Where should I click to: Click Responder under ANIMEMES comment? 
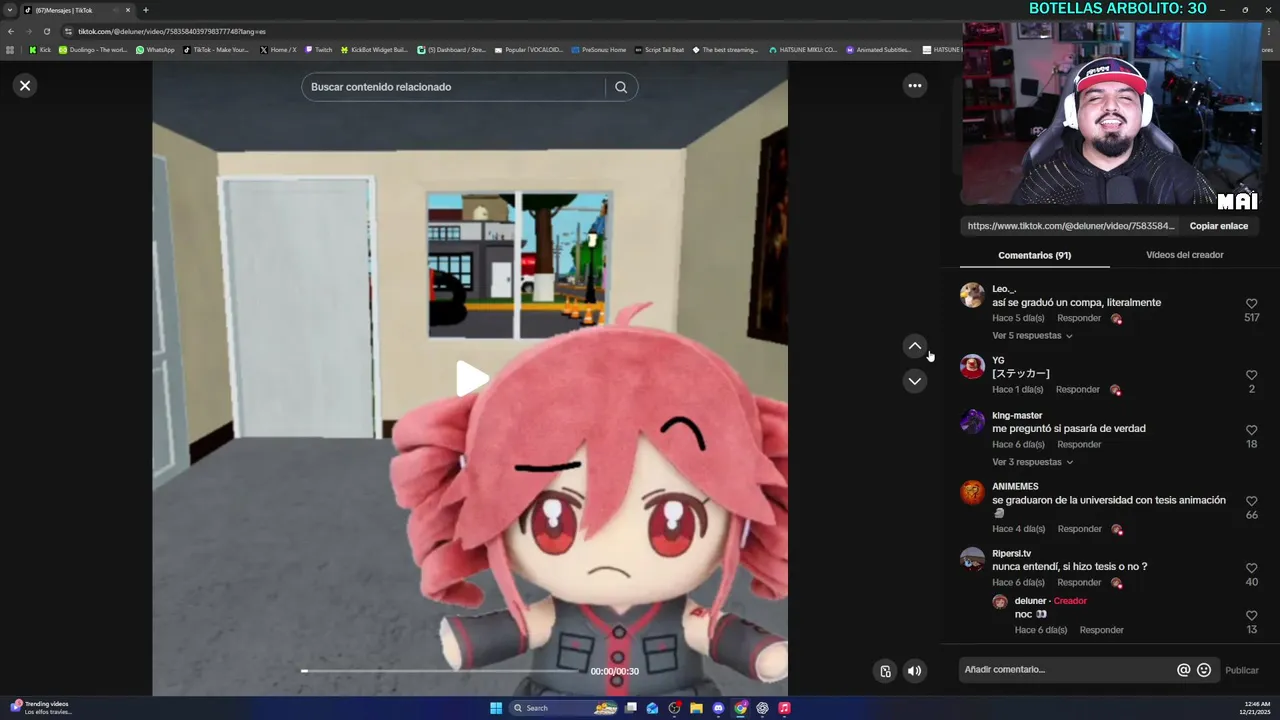click(x=1079, y=529)
